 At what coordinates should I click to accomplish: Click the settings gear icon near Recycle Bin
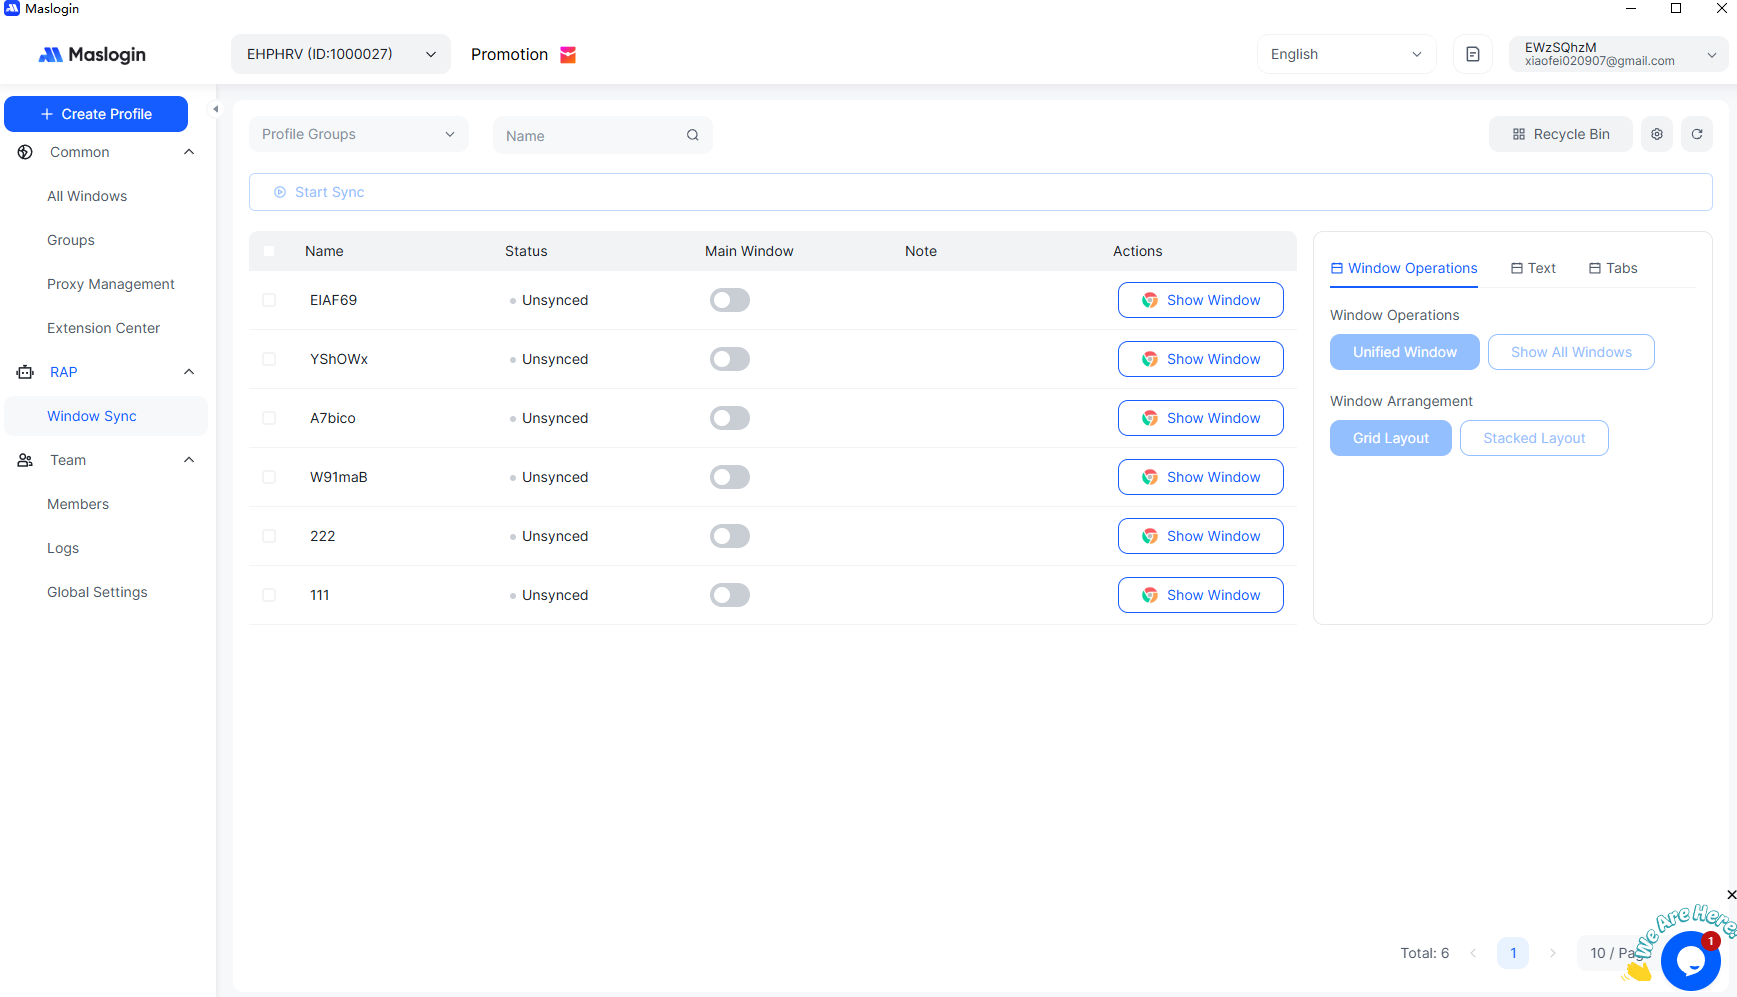click(x=1657, y=134)
